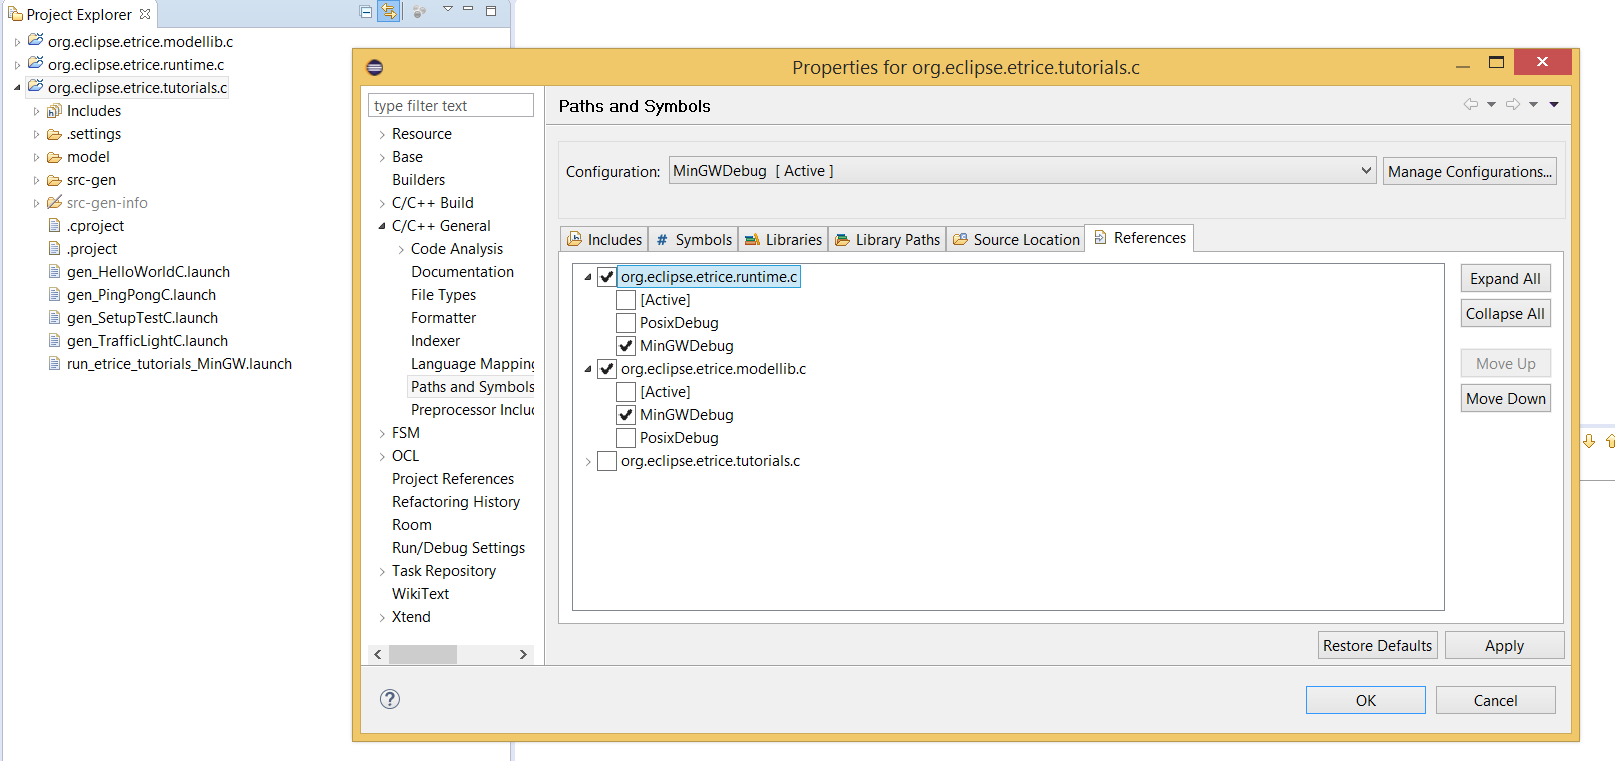Image resolution: width=1615 pixels, height=761 pixels.
Task: Click the src-gen folder icon
Action: (x=54, y=180)
